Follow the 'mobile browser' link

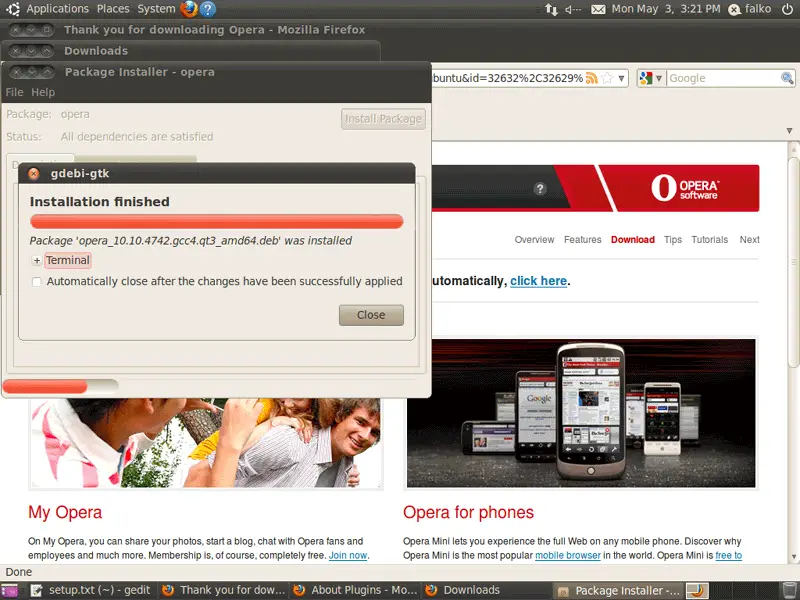point(568,556)
